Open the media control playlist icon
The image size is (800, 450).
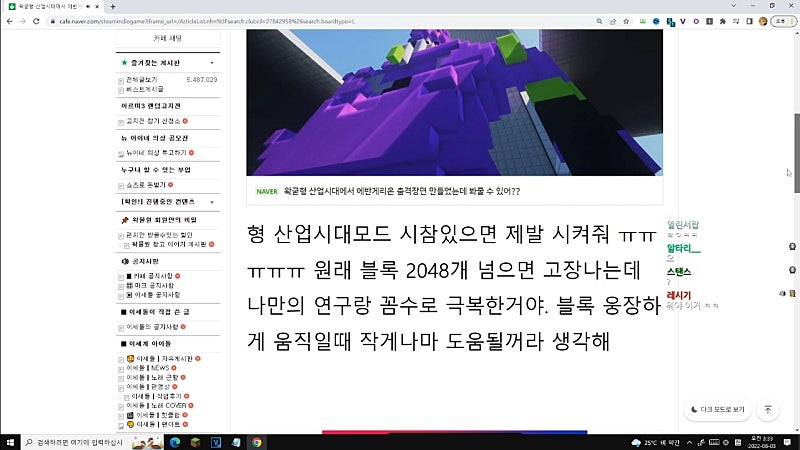tap(736, 21)
